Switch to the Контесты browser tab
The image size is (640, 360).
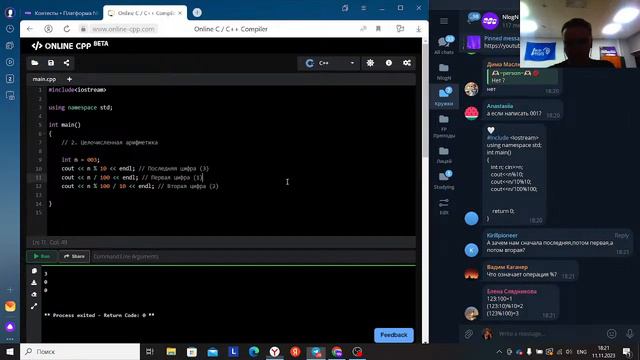61,13
